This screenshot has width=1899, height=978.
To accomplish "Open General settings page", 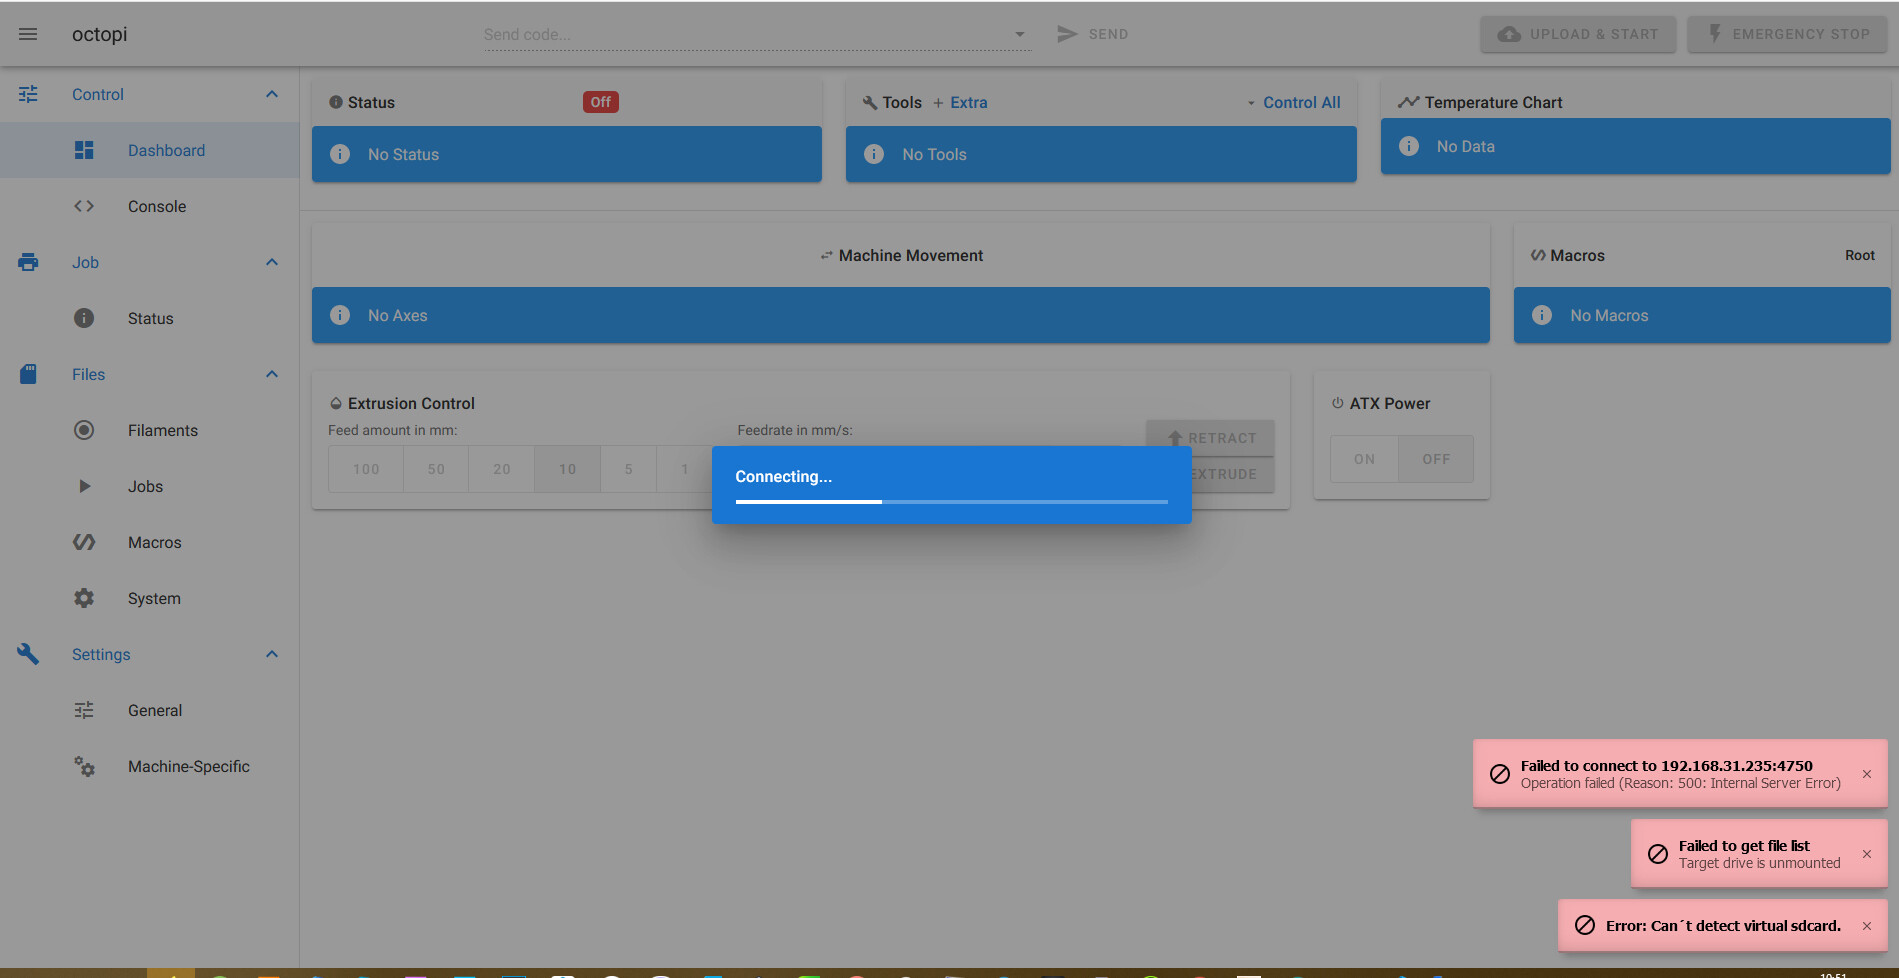I will [x=150, y=710].
